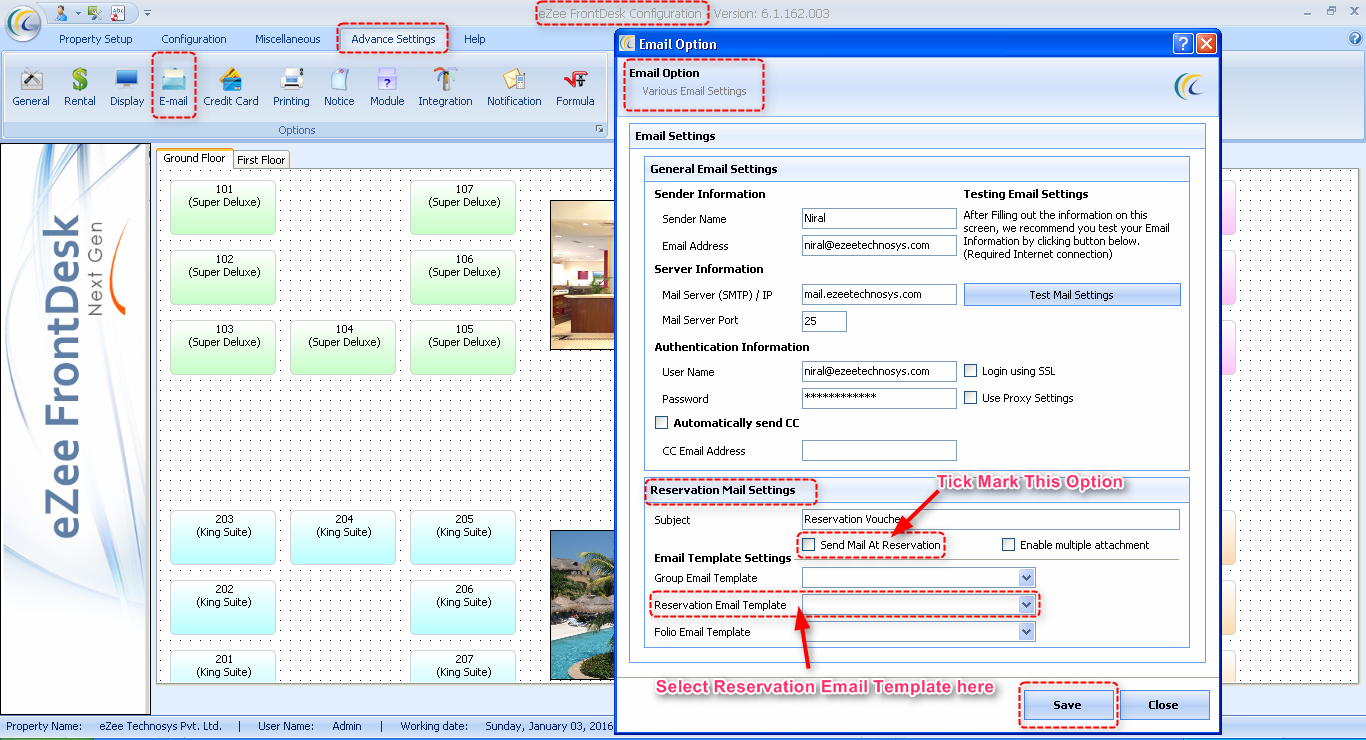
Task: Select room 102 Super Deluxe
Action: click(x=223, y=277)
